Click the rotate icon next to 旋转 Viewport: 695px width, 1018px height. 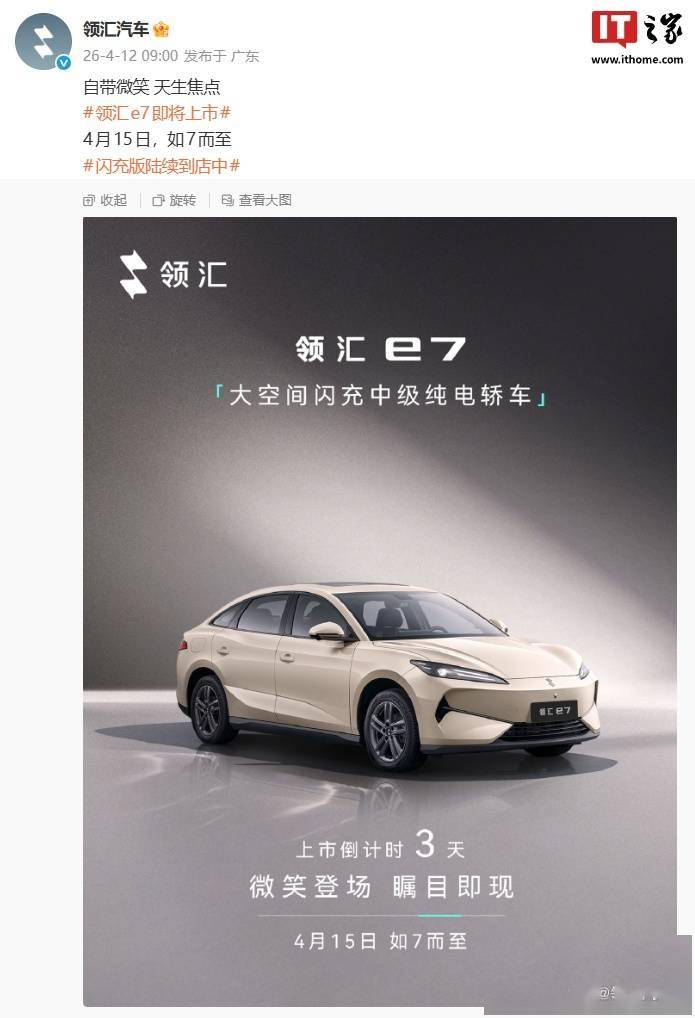pos(158,201)
